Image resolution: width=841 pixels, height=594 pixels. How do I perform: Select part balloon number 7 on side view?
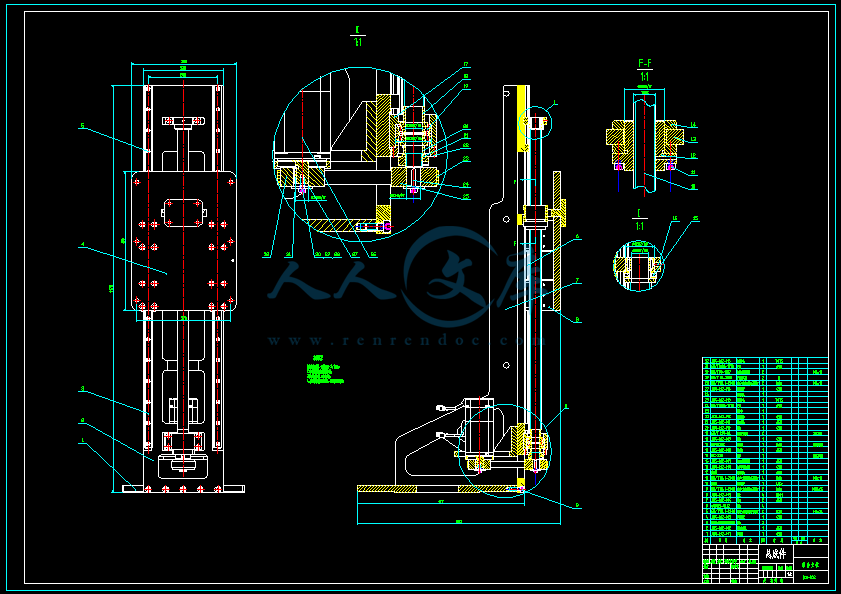[x=578, y=281]
